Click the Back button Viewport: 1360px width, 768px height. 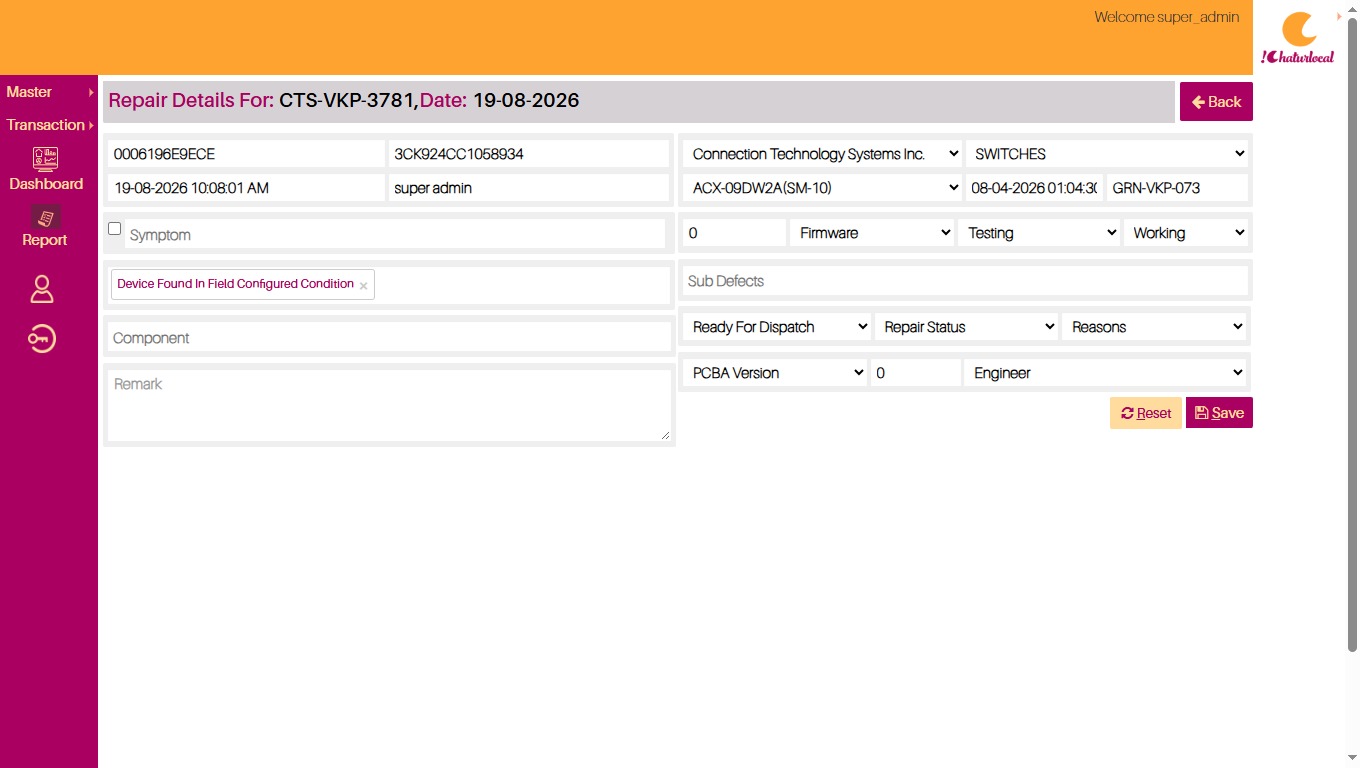[1216, 102]
